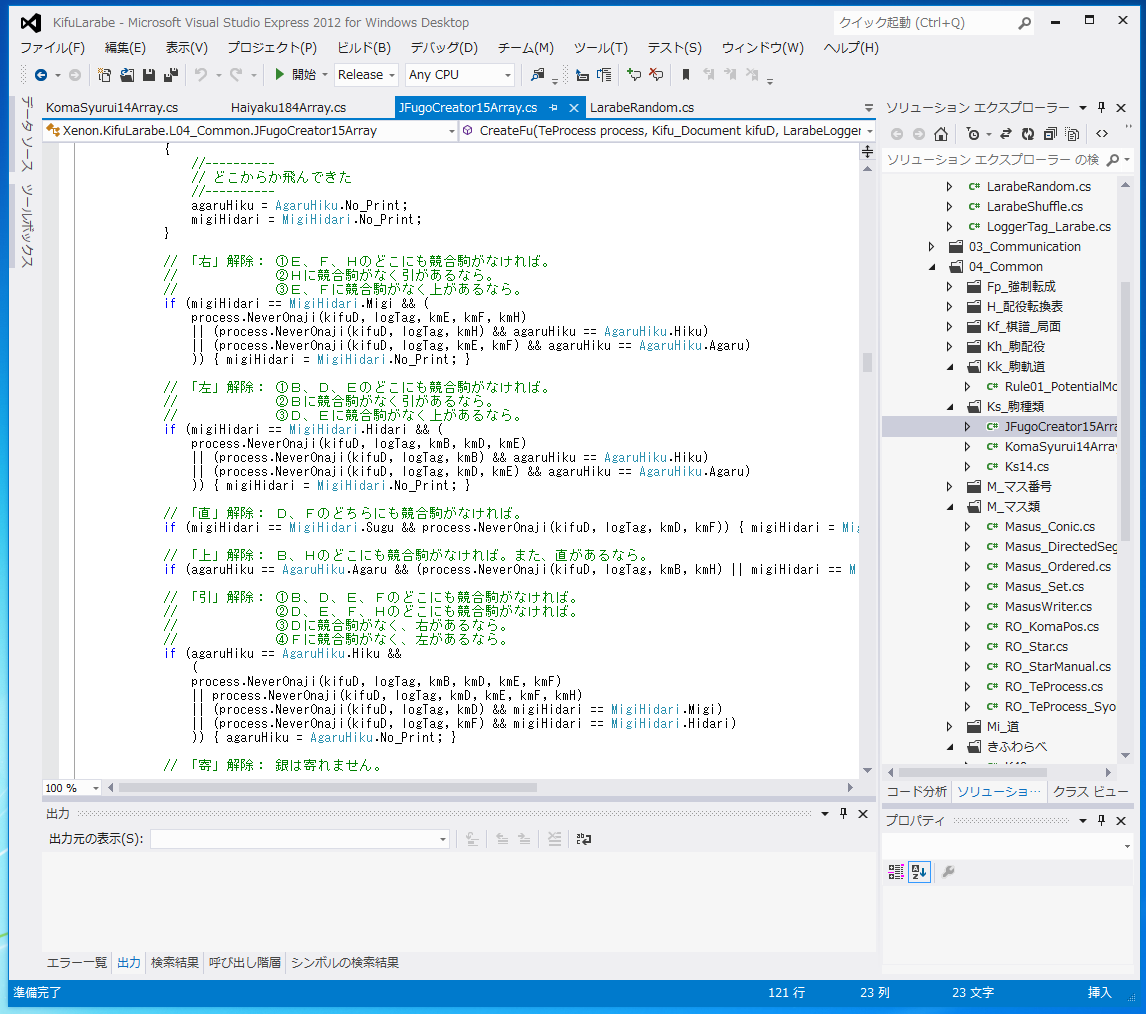The height and width of the screenshot is (1014, 1146).
Task: Click the View Code icon in Solution Explorer
Action: click(x=1102, y=134)
